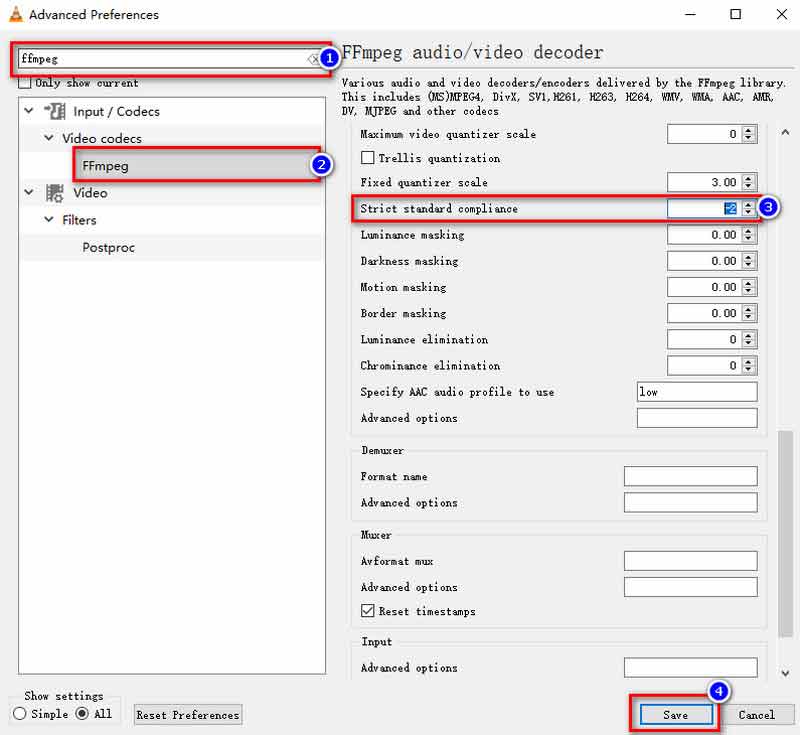This screenshot has height=735, width=800.
Task: Click the Video category icon
Action: click(x=54, y=193)
